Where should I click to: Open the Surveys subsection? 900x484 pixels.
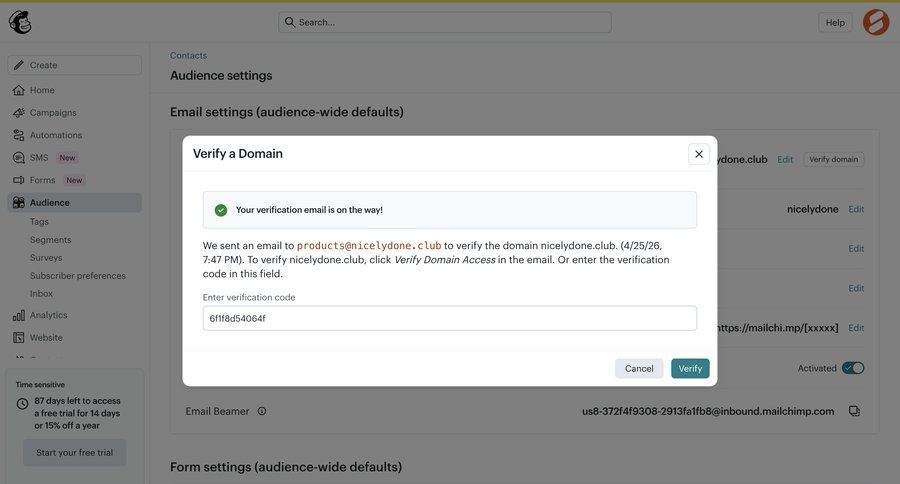point(46,258)
